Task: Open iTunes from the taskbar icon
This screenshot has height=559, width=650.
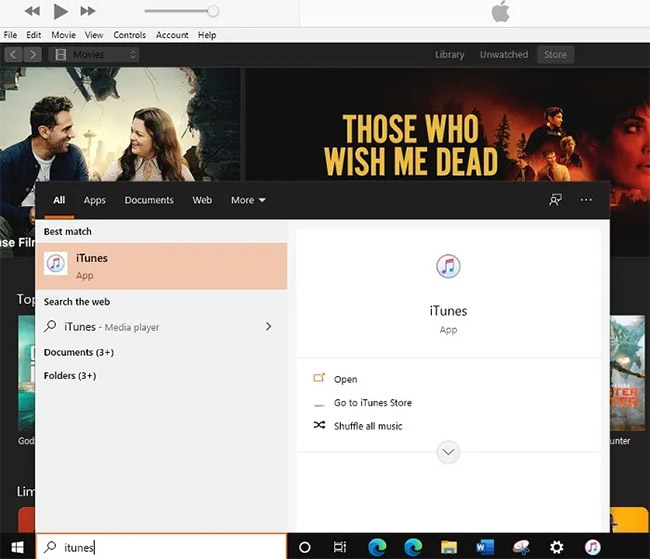Action: [593, 547]
